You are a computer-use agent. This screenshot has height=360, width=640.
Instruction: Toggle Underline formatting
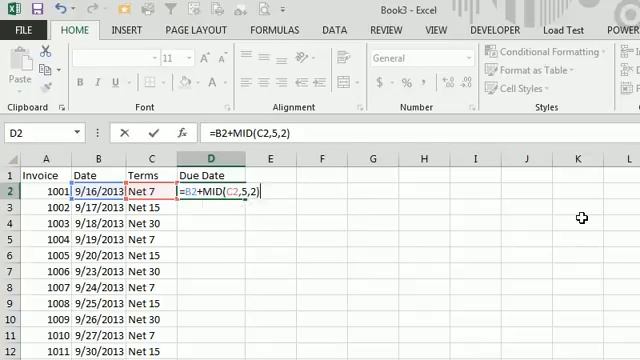(116, 82)
